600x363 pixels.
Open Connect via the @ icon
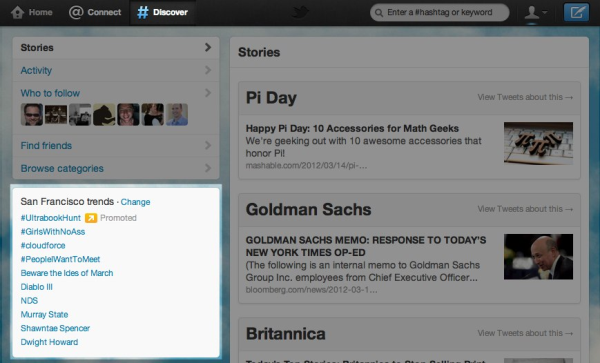[75, 12]
